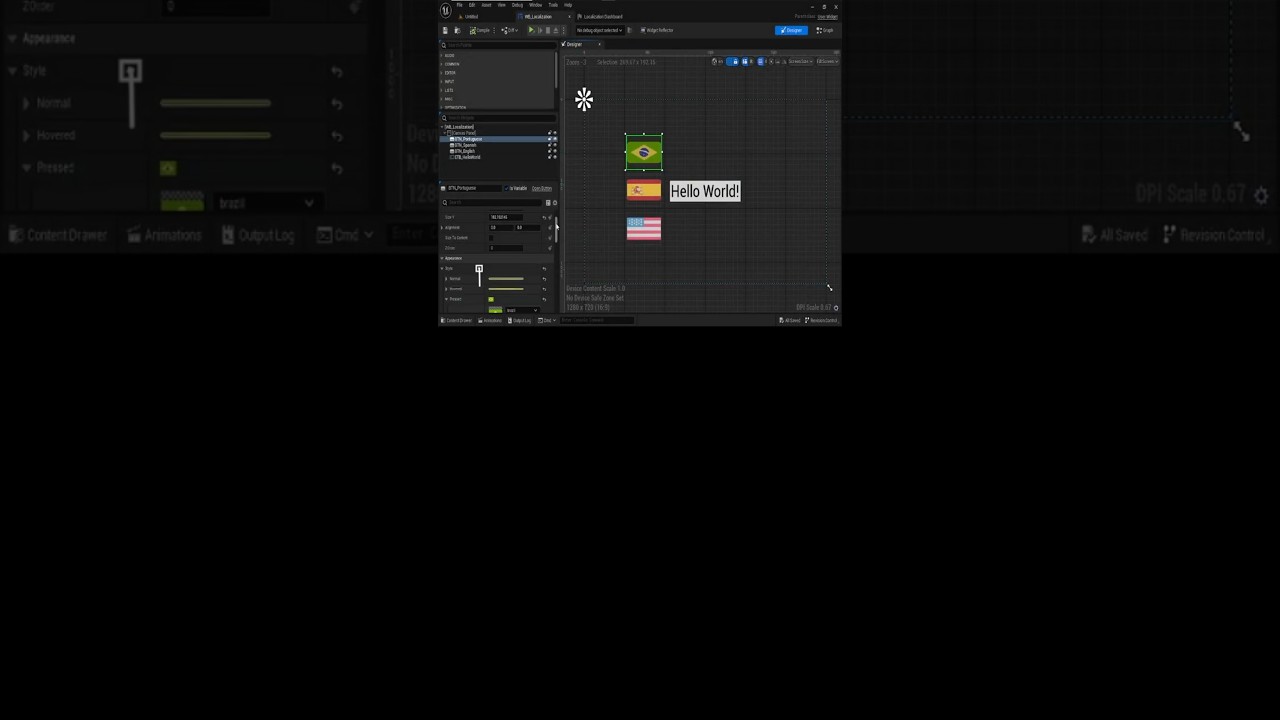Click the ZOrder value field
1280x720 pixels.
click(506, 248)
